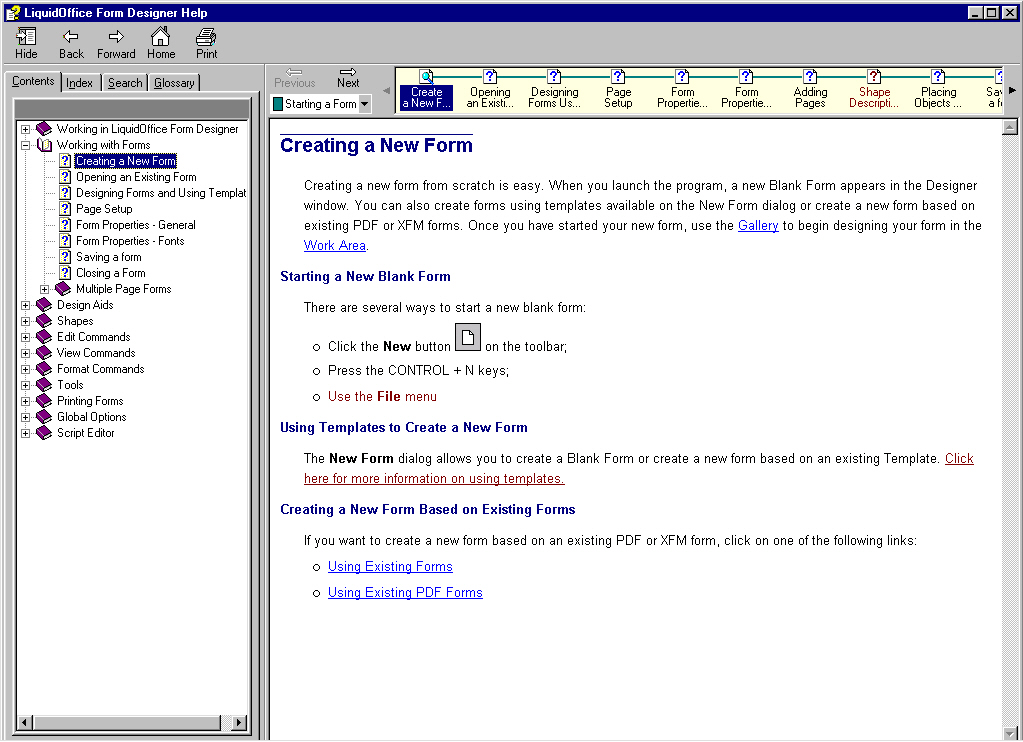Click the Previous topic arrow
The image size is (1023, 742).
click(294, 72)
